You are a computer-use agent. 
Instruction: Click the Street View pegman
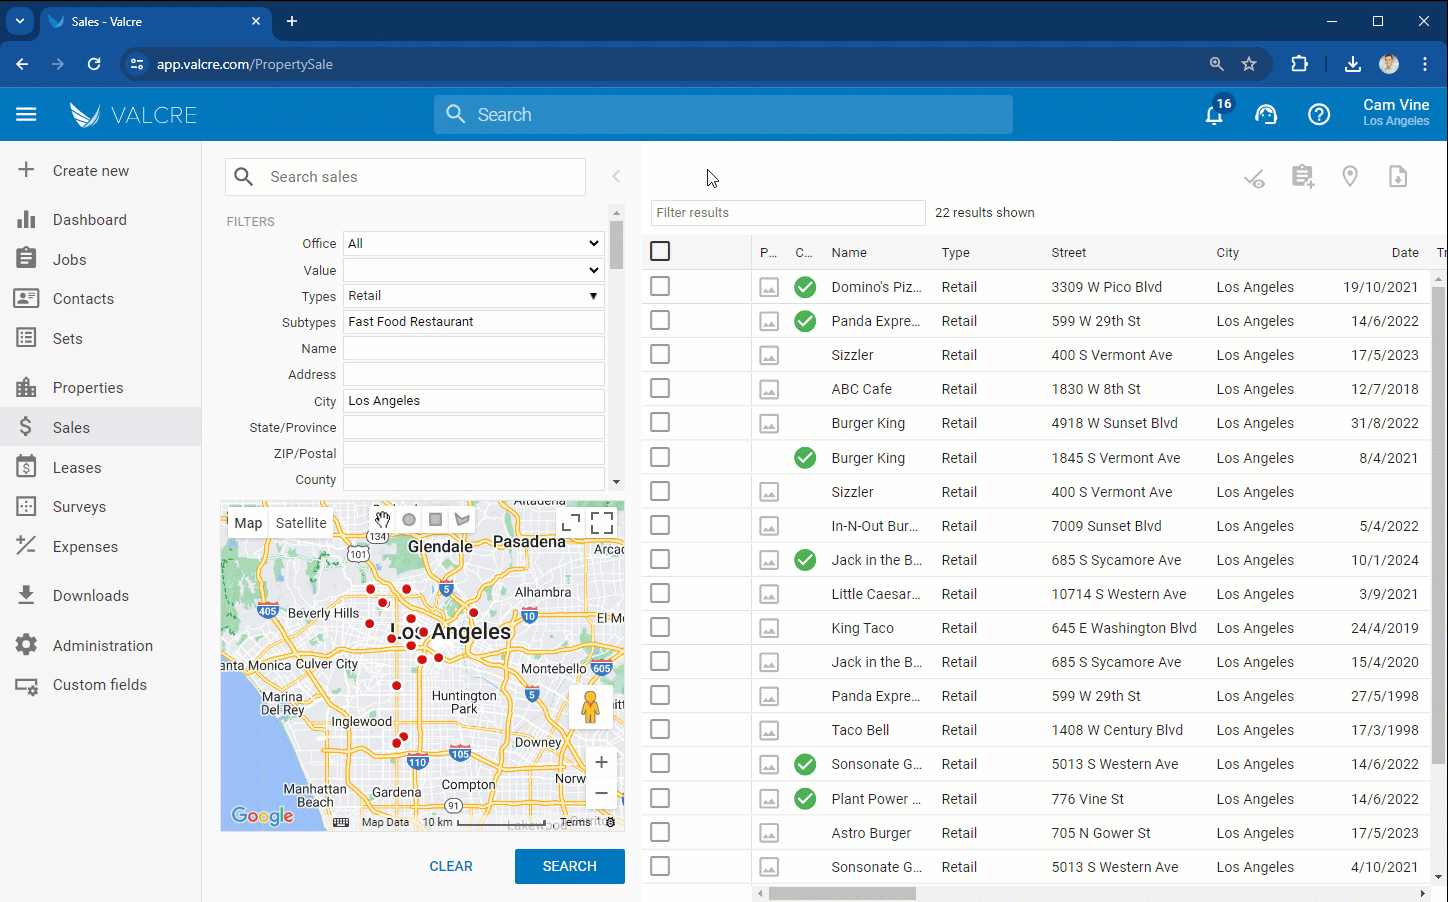(x=590, y=707)
